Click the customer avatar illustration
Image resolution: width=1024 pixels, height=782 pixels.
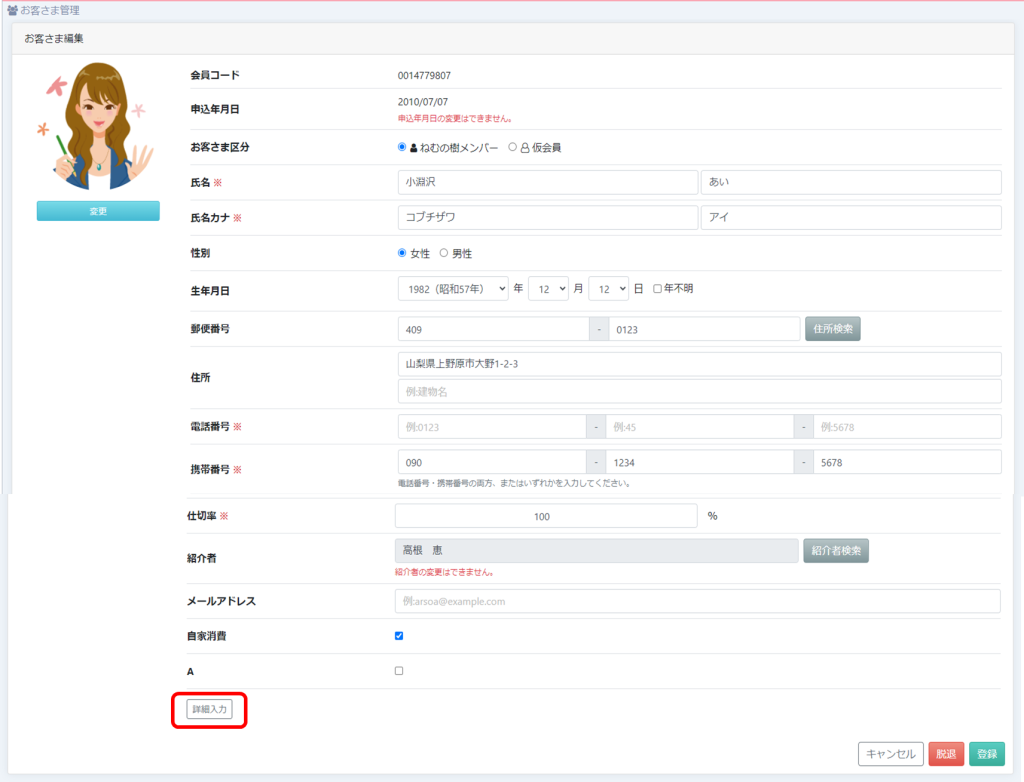(x=98, y=128)
